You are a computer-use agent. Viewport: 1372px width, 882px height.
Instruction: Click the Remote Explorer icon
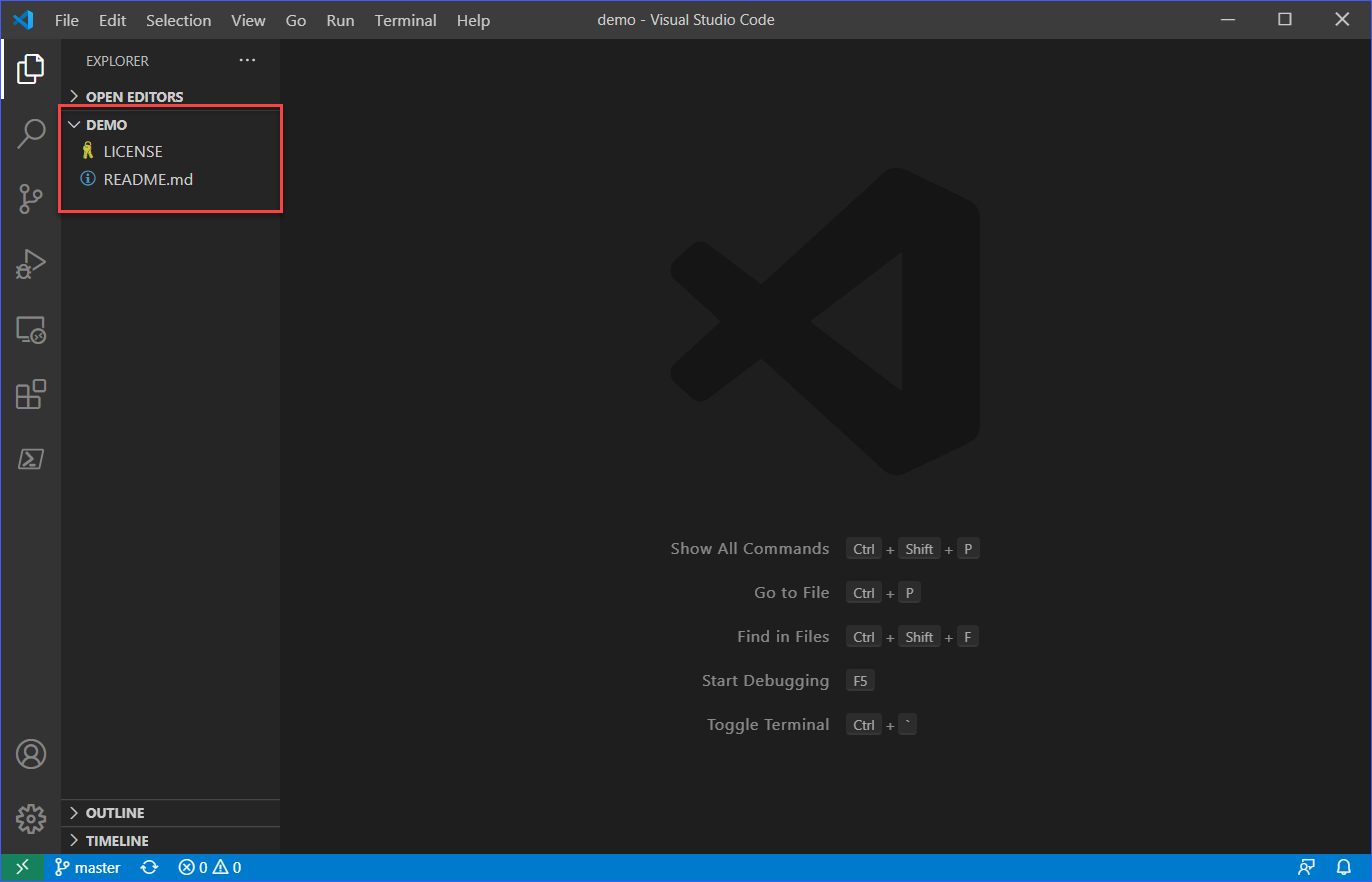(31, 329)
